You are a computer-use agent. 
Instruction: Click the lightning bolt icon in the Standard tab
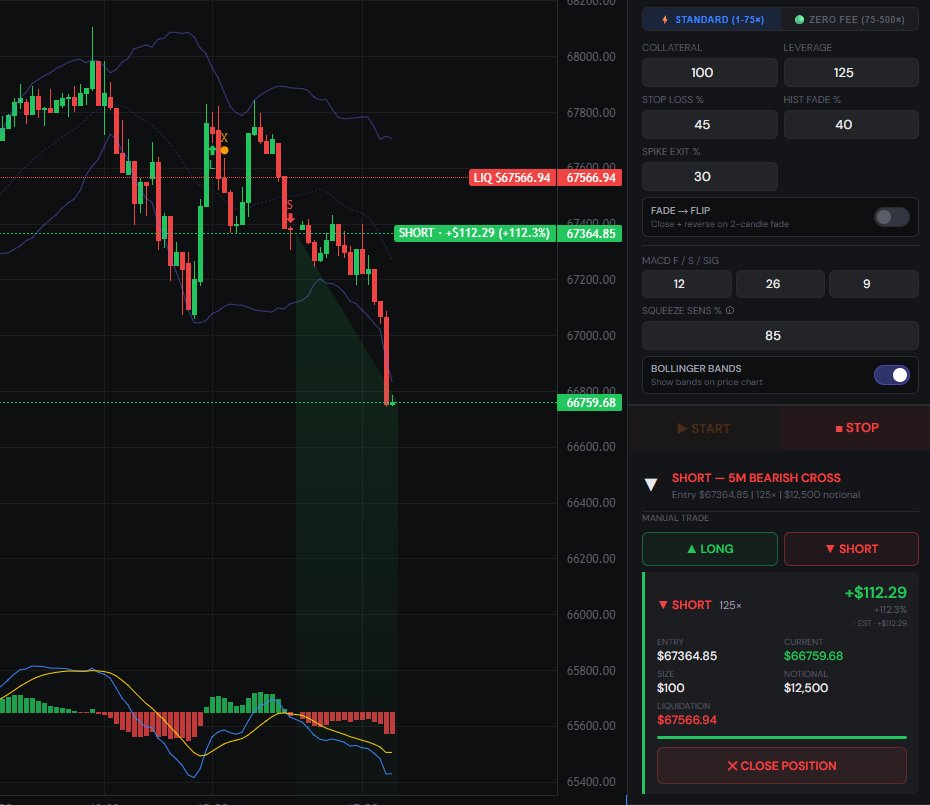coord(665,20)
